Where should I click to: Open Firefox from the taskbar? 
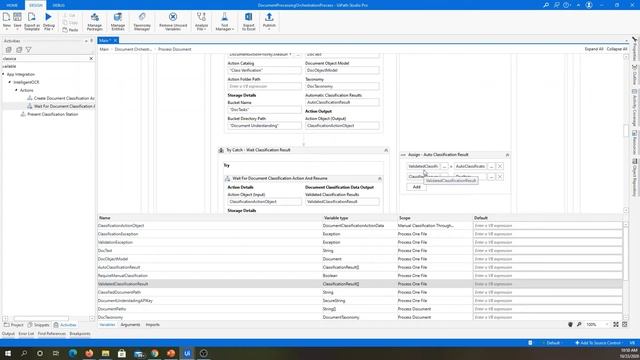[x=89, y=353]
